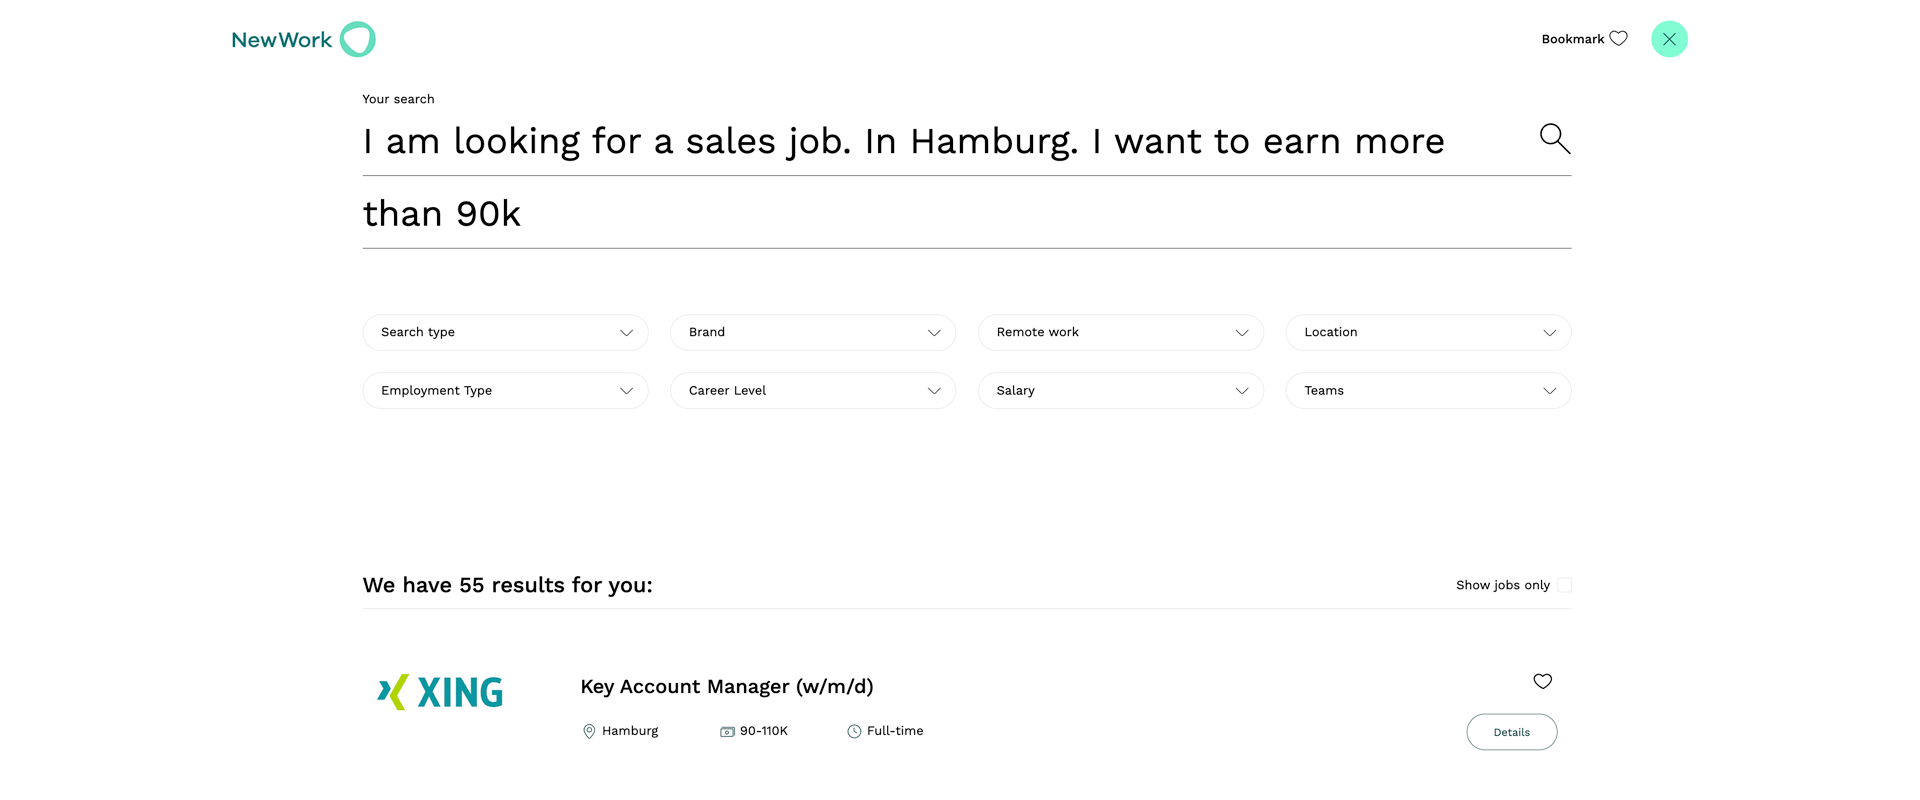Favorite the Key Account Manager job heart
Viewport: 1920px width, 800px height.
[x=1542, y=681]
